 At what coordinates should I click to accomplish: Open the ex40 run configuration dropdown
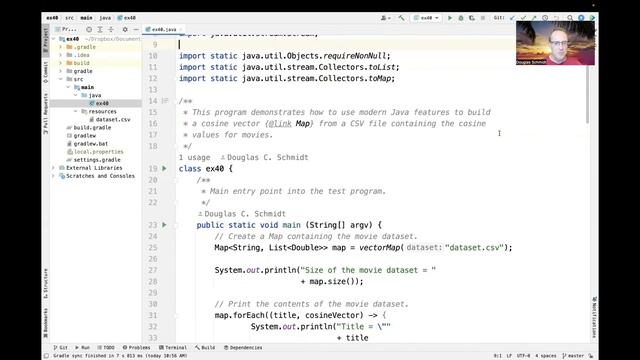(x=426, y=18)
